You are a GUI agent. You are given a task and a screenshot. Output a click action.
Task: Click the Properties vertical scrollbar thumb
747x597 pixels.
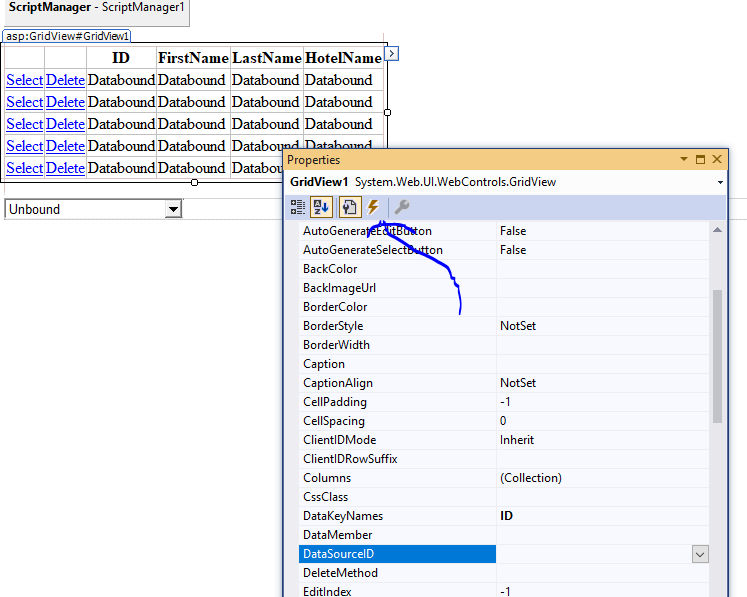[x=717, y=356]
